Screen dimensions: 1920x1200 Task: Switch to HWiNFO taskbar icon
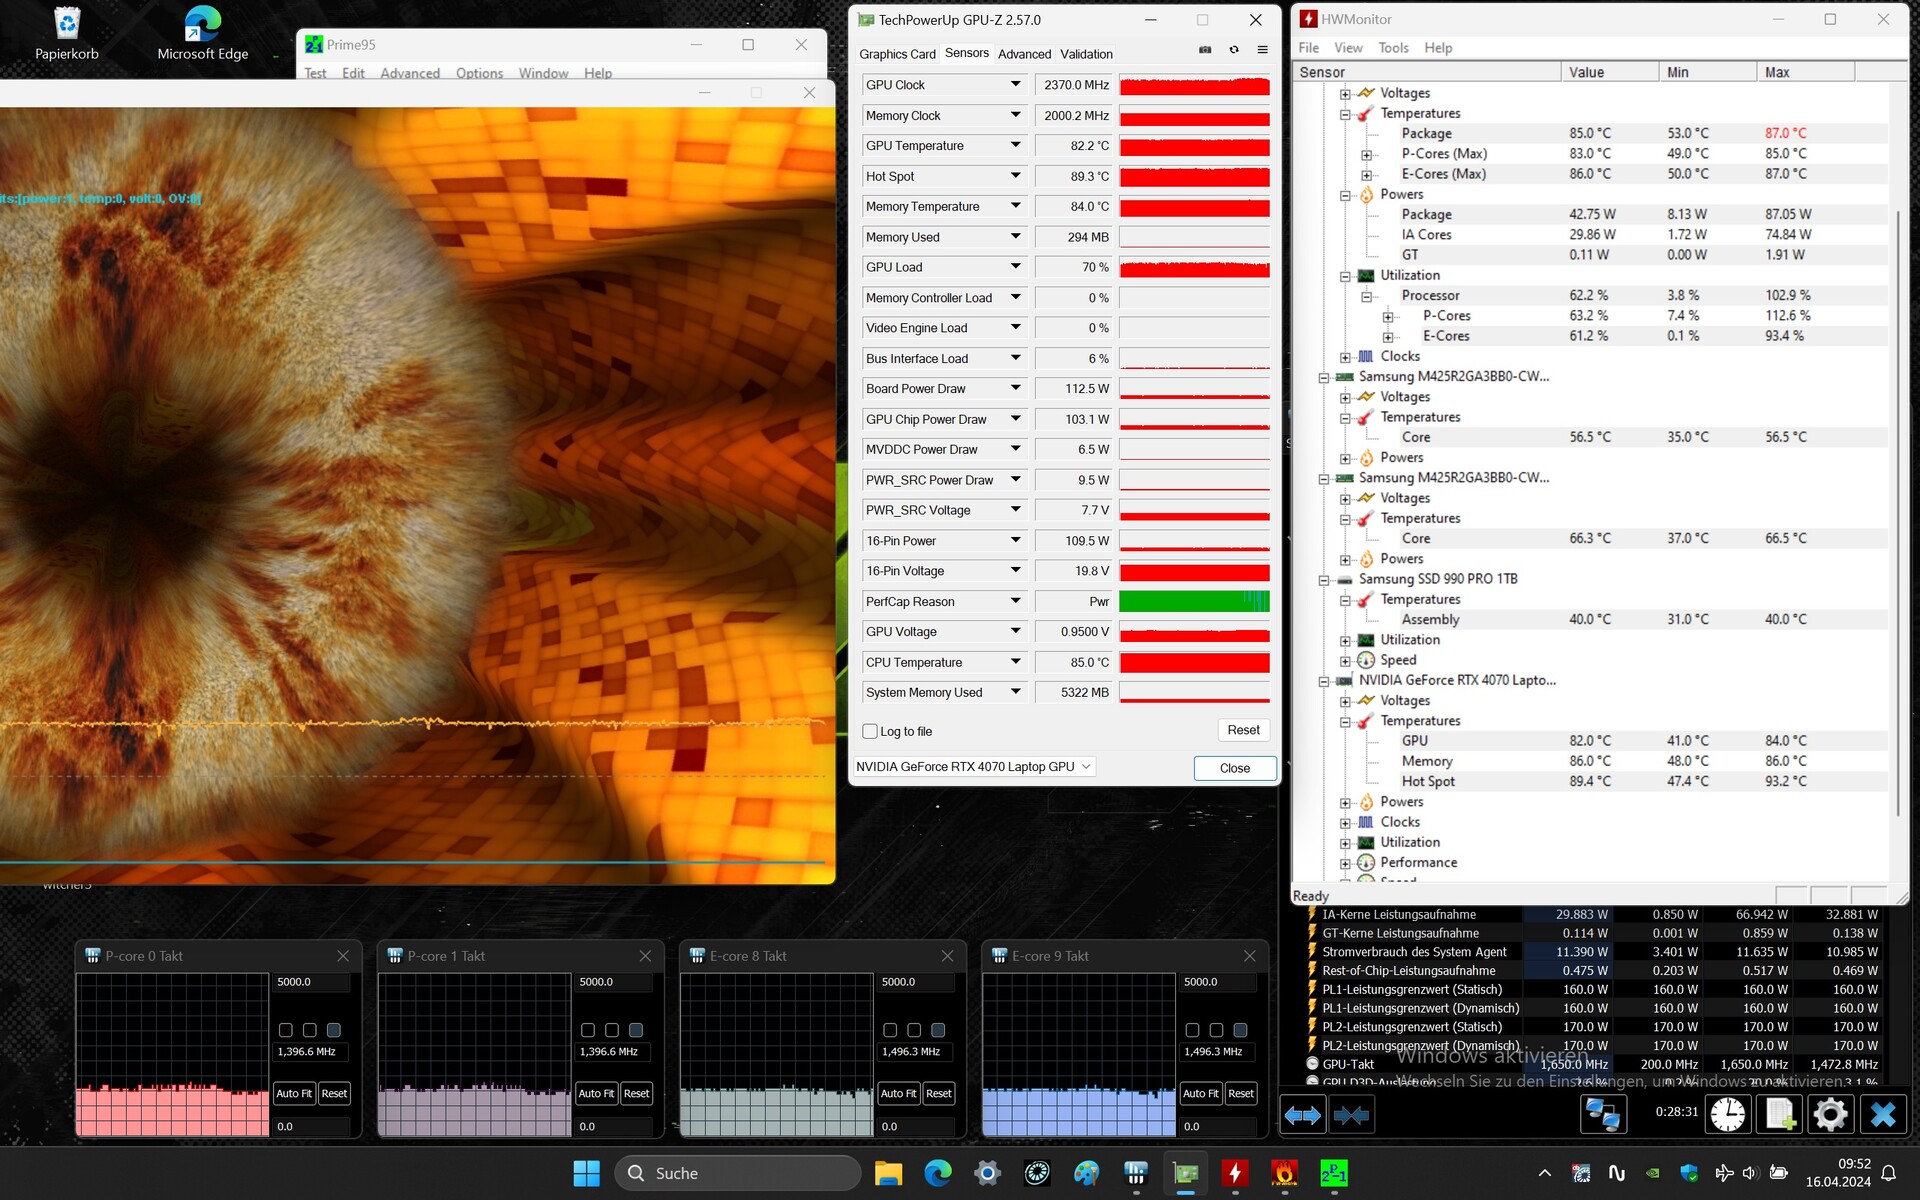coord(1136,1173)
